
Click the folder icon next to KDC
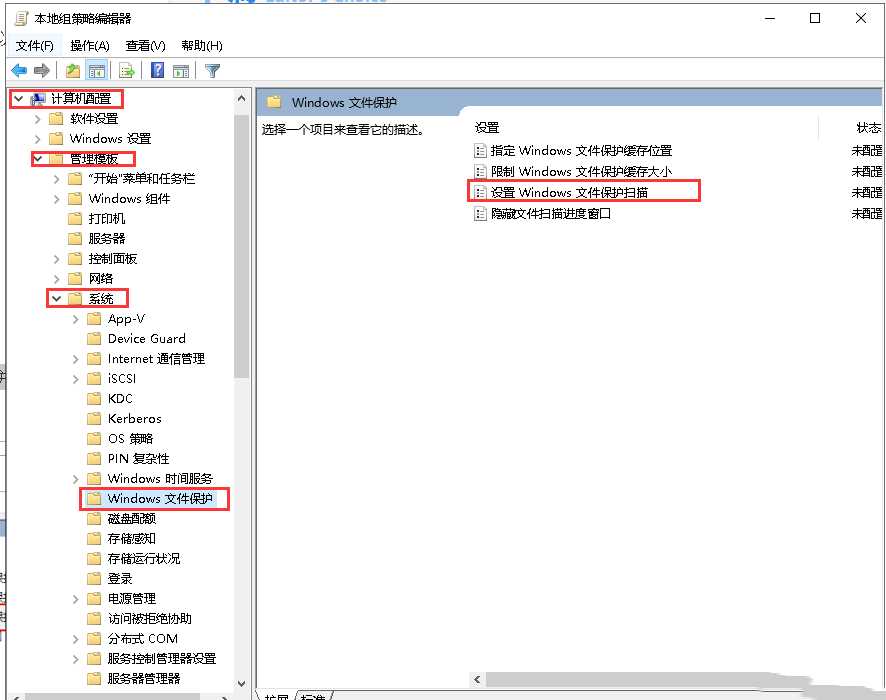click(x=94, y=398)
